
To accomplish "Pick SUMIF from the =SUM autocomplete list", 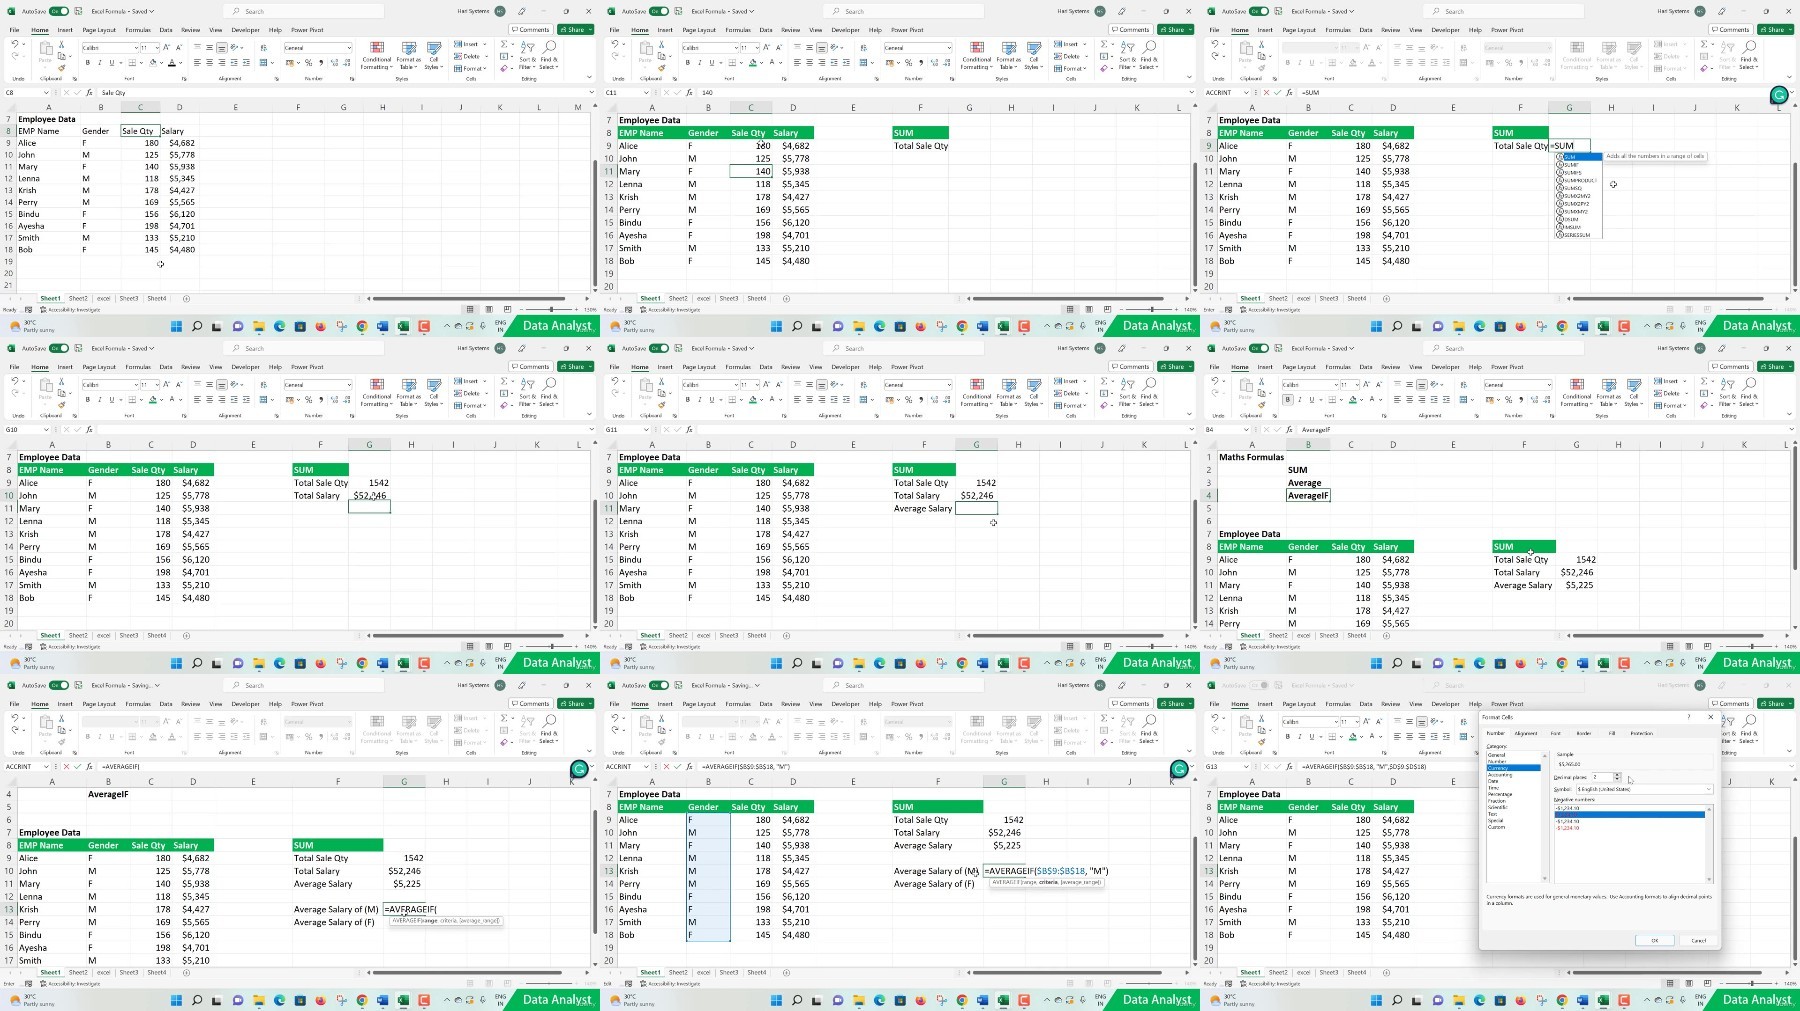I will (x=1578, y=165).
